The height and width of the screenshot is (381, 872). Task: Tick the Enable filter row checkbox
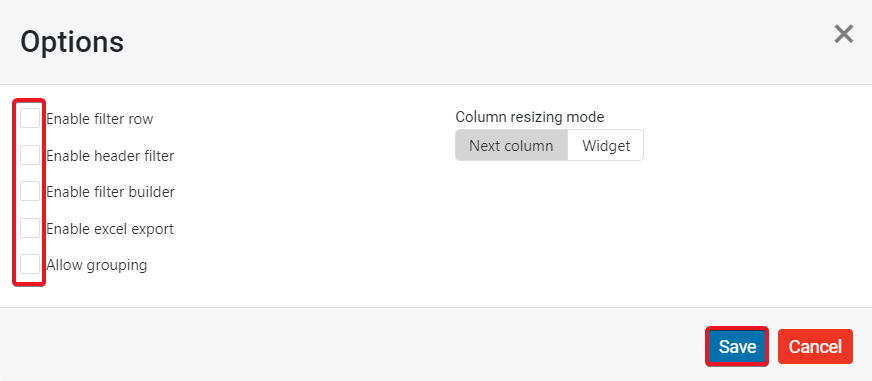click(x=30, y=118)
